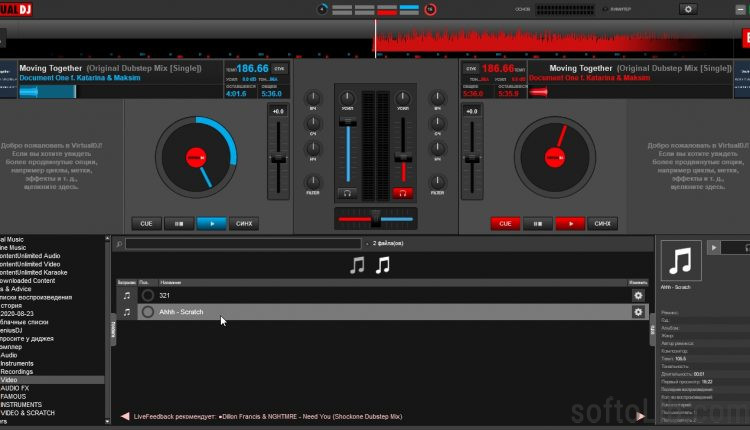750x430 pixels.
Task: Click left deck high EQ knob (ВЧ)
Action: tap(313, 98)
